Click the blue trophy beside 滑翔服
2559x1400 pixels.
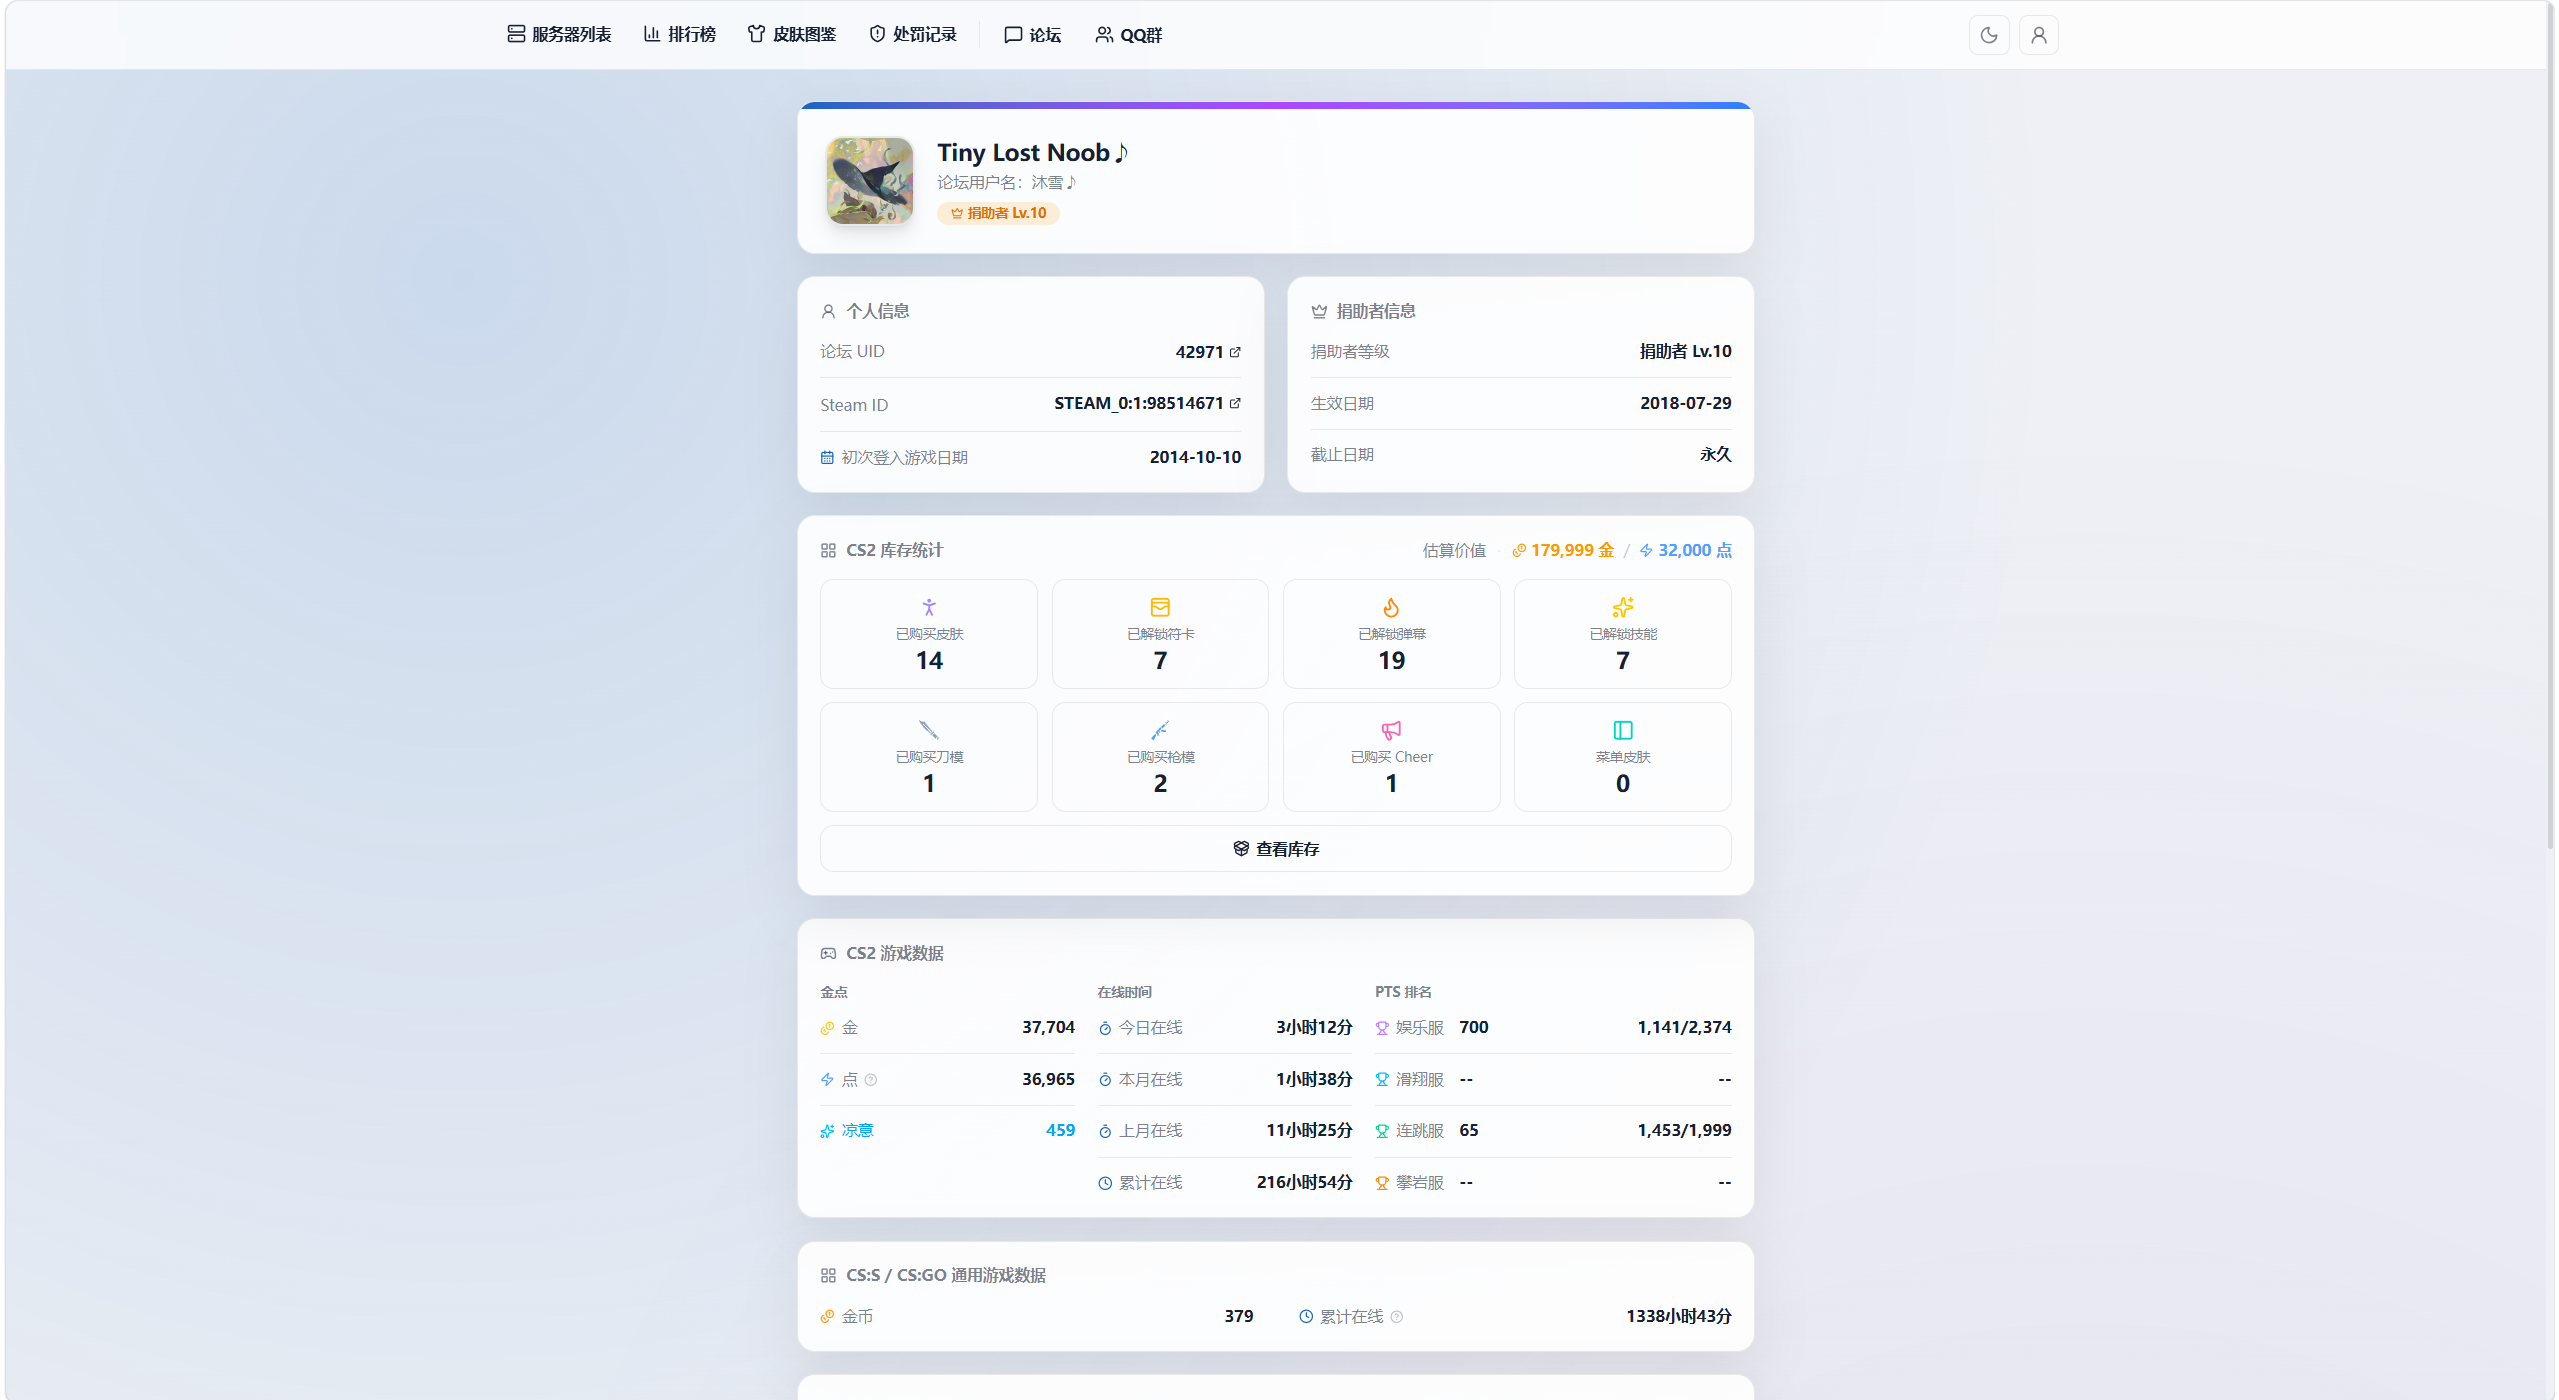pos(1382,1080)
